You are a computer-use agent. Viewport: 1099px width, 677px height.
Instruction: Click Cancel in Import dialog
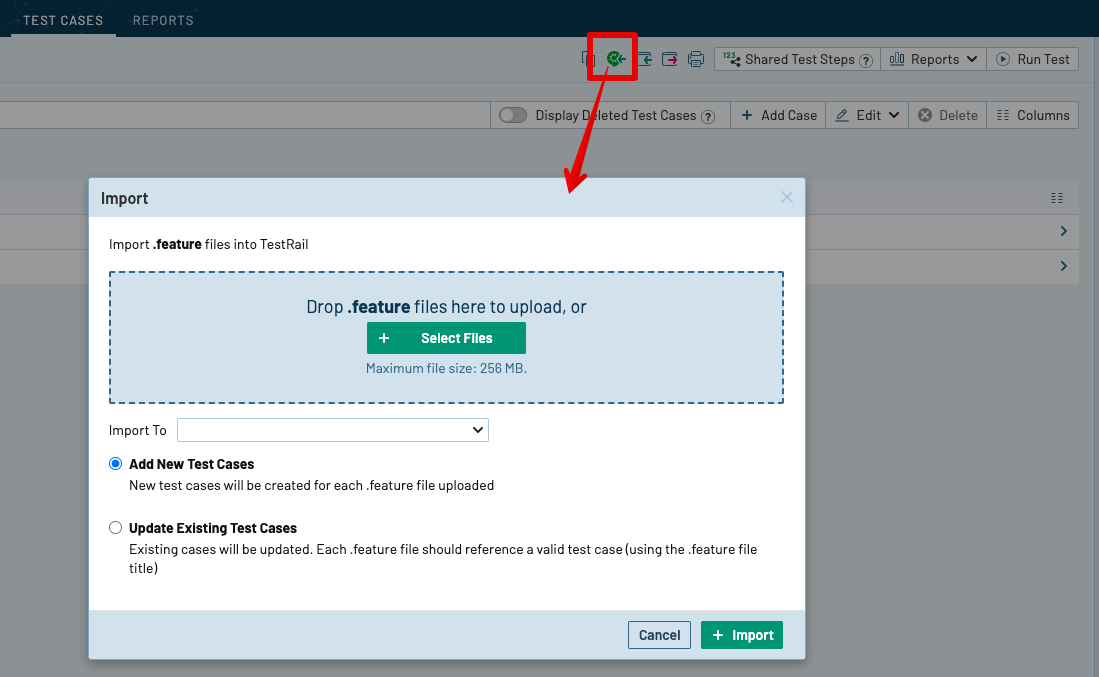pyautogui.click(x=660, y=635)
